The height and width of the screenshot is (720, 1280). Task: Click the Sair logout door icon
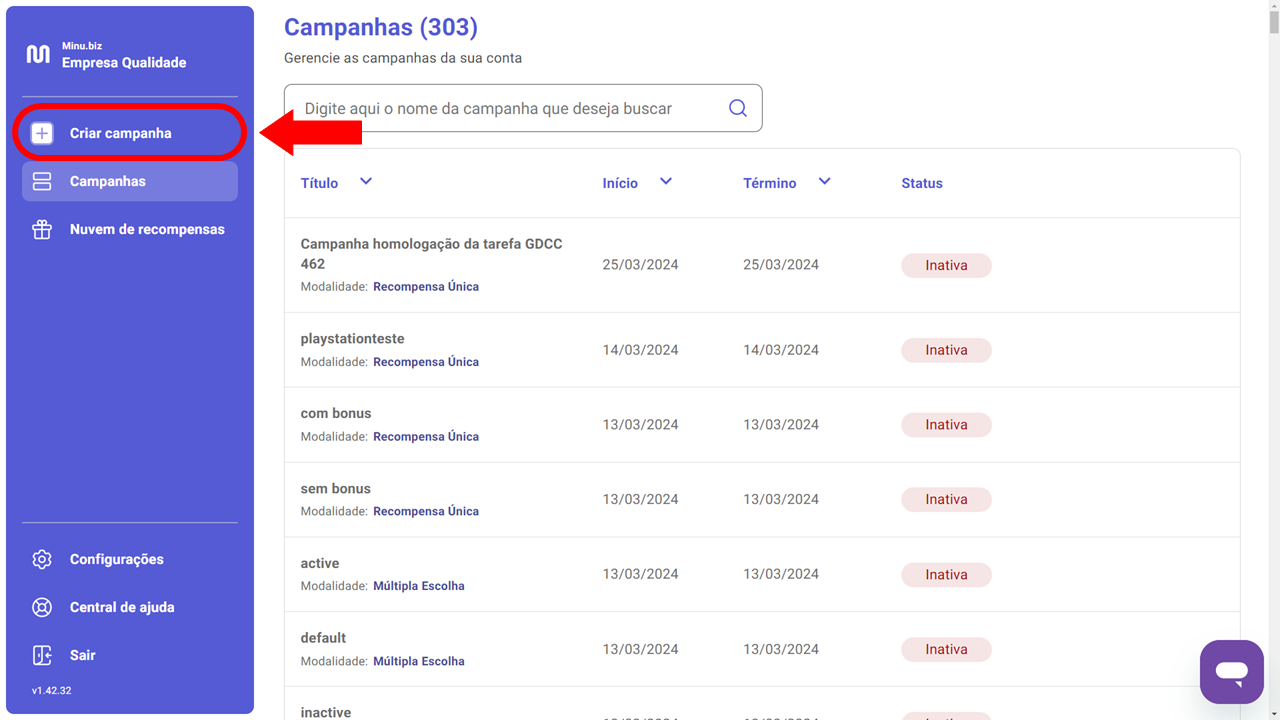(42, 655)
